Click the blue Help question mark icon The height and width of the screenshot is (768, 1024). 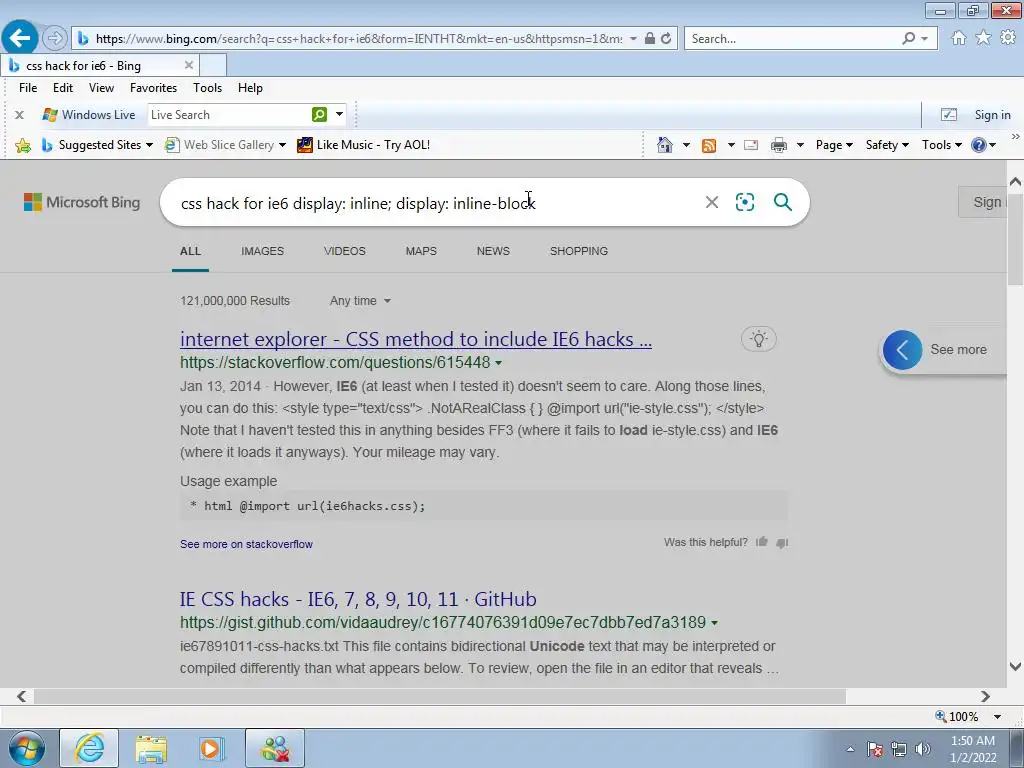point(978,145)
